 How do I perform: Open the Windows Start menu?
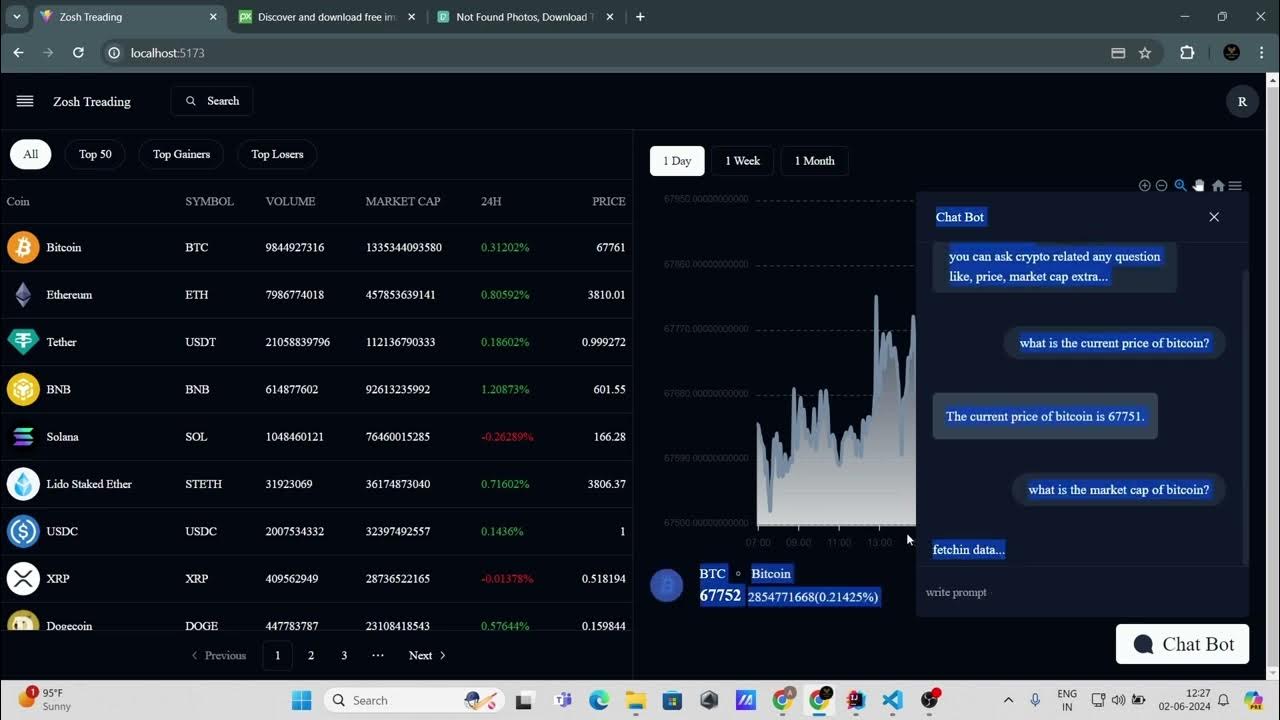click(301, 700)
